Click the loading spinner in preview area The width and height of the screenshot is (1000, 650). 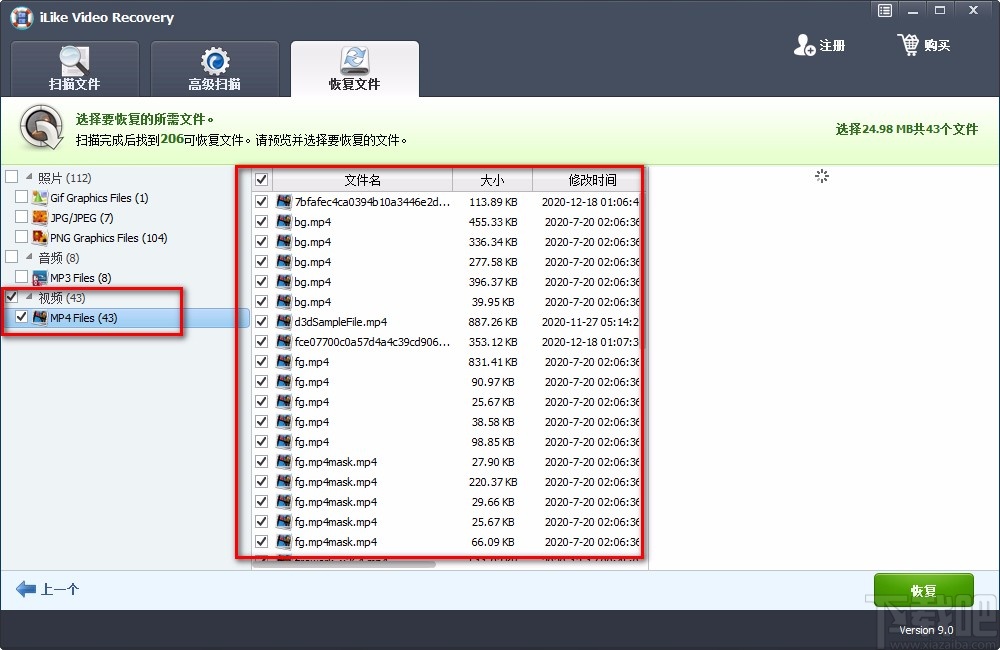pyautogui.click(x=822, y=176)
